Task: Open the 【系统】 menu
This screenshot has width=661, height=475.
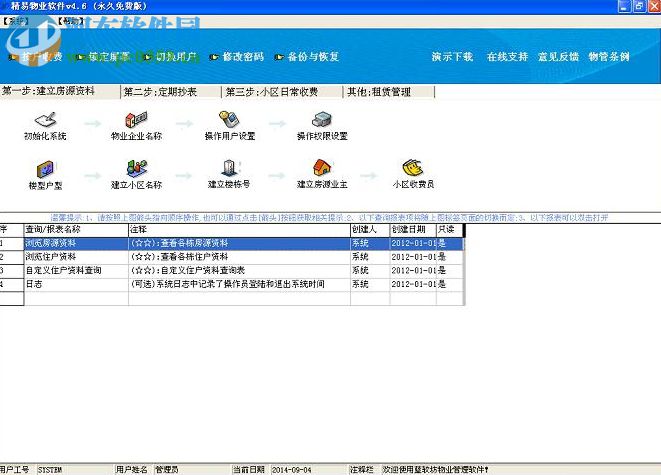Action: pos(15,21)
